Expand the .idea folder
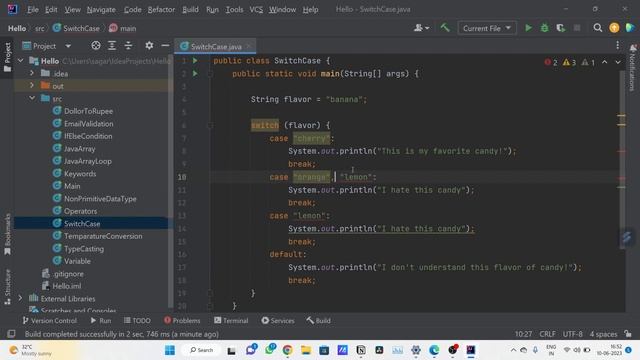Viewport: 640px width, 360px height. [x=32, y=73]
